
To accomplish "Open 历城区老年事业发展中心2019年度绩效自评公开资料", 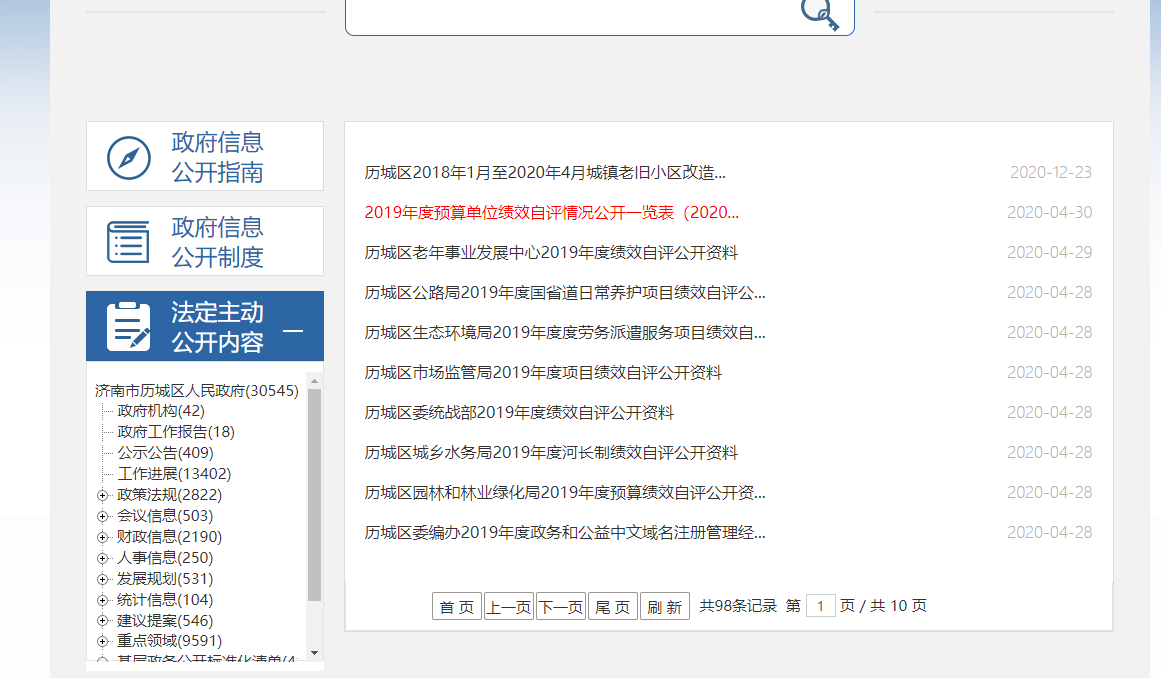I will (551, 252).
